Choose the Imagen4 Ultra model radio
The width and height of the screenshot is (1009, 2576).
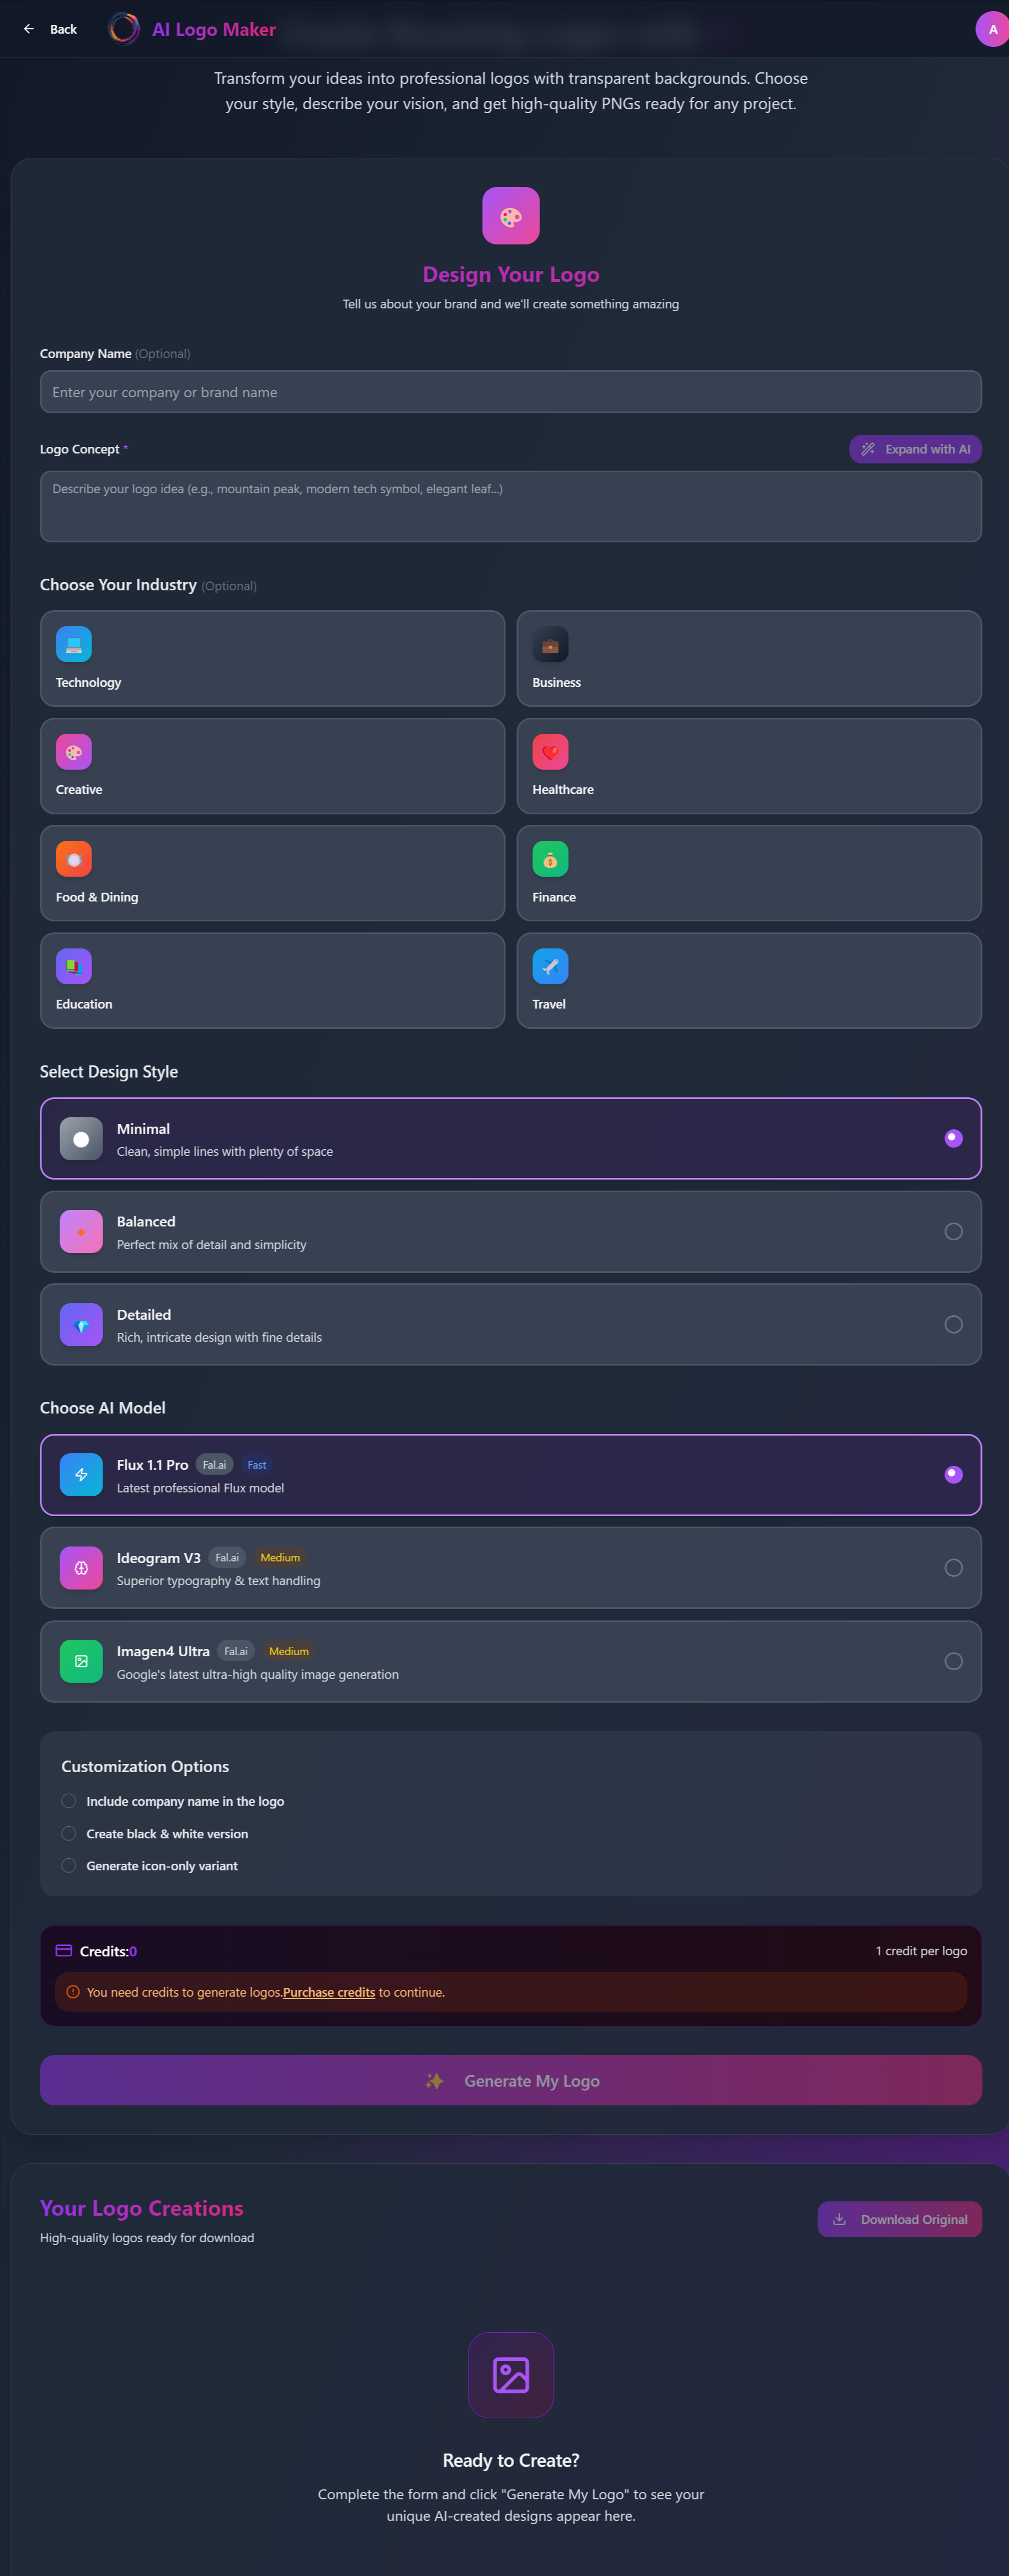(953, 1661)
